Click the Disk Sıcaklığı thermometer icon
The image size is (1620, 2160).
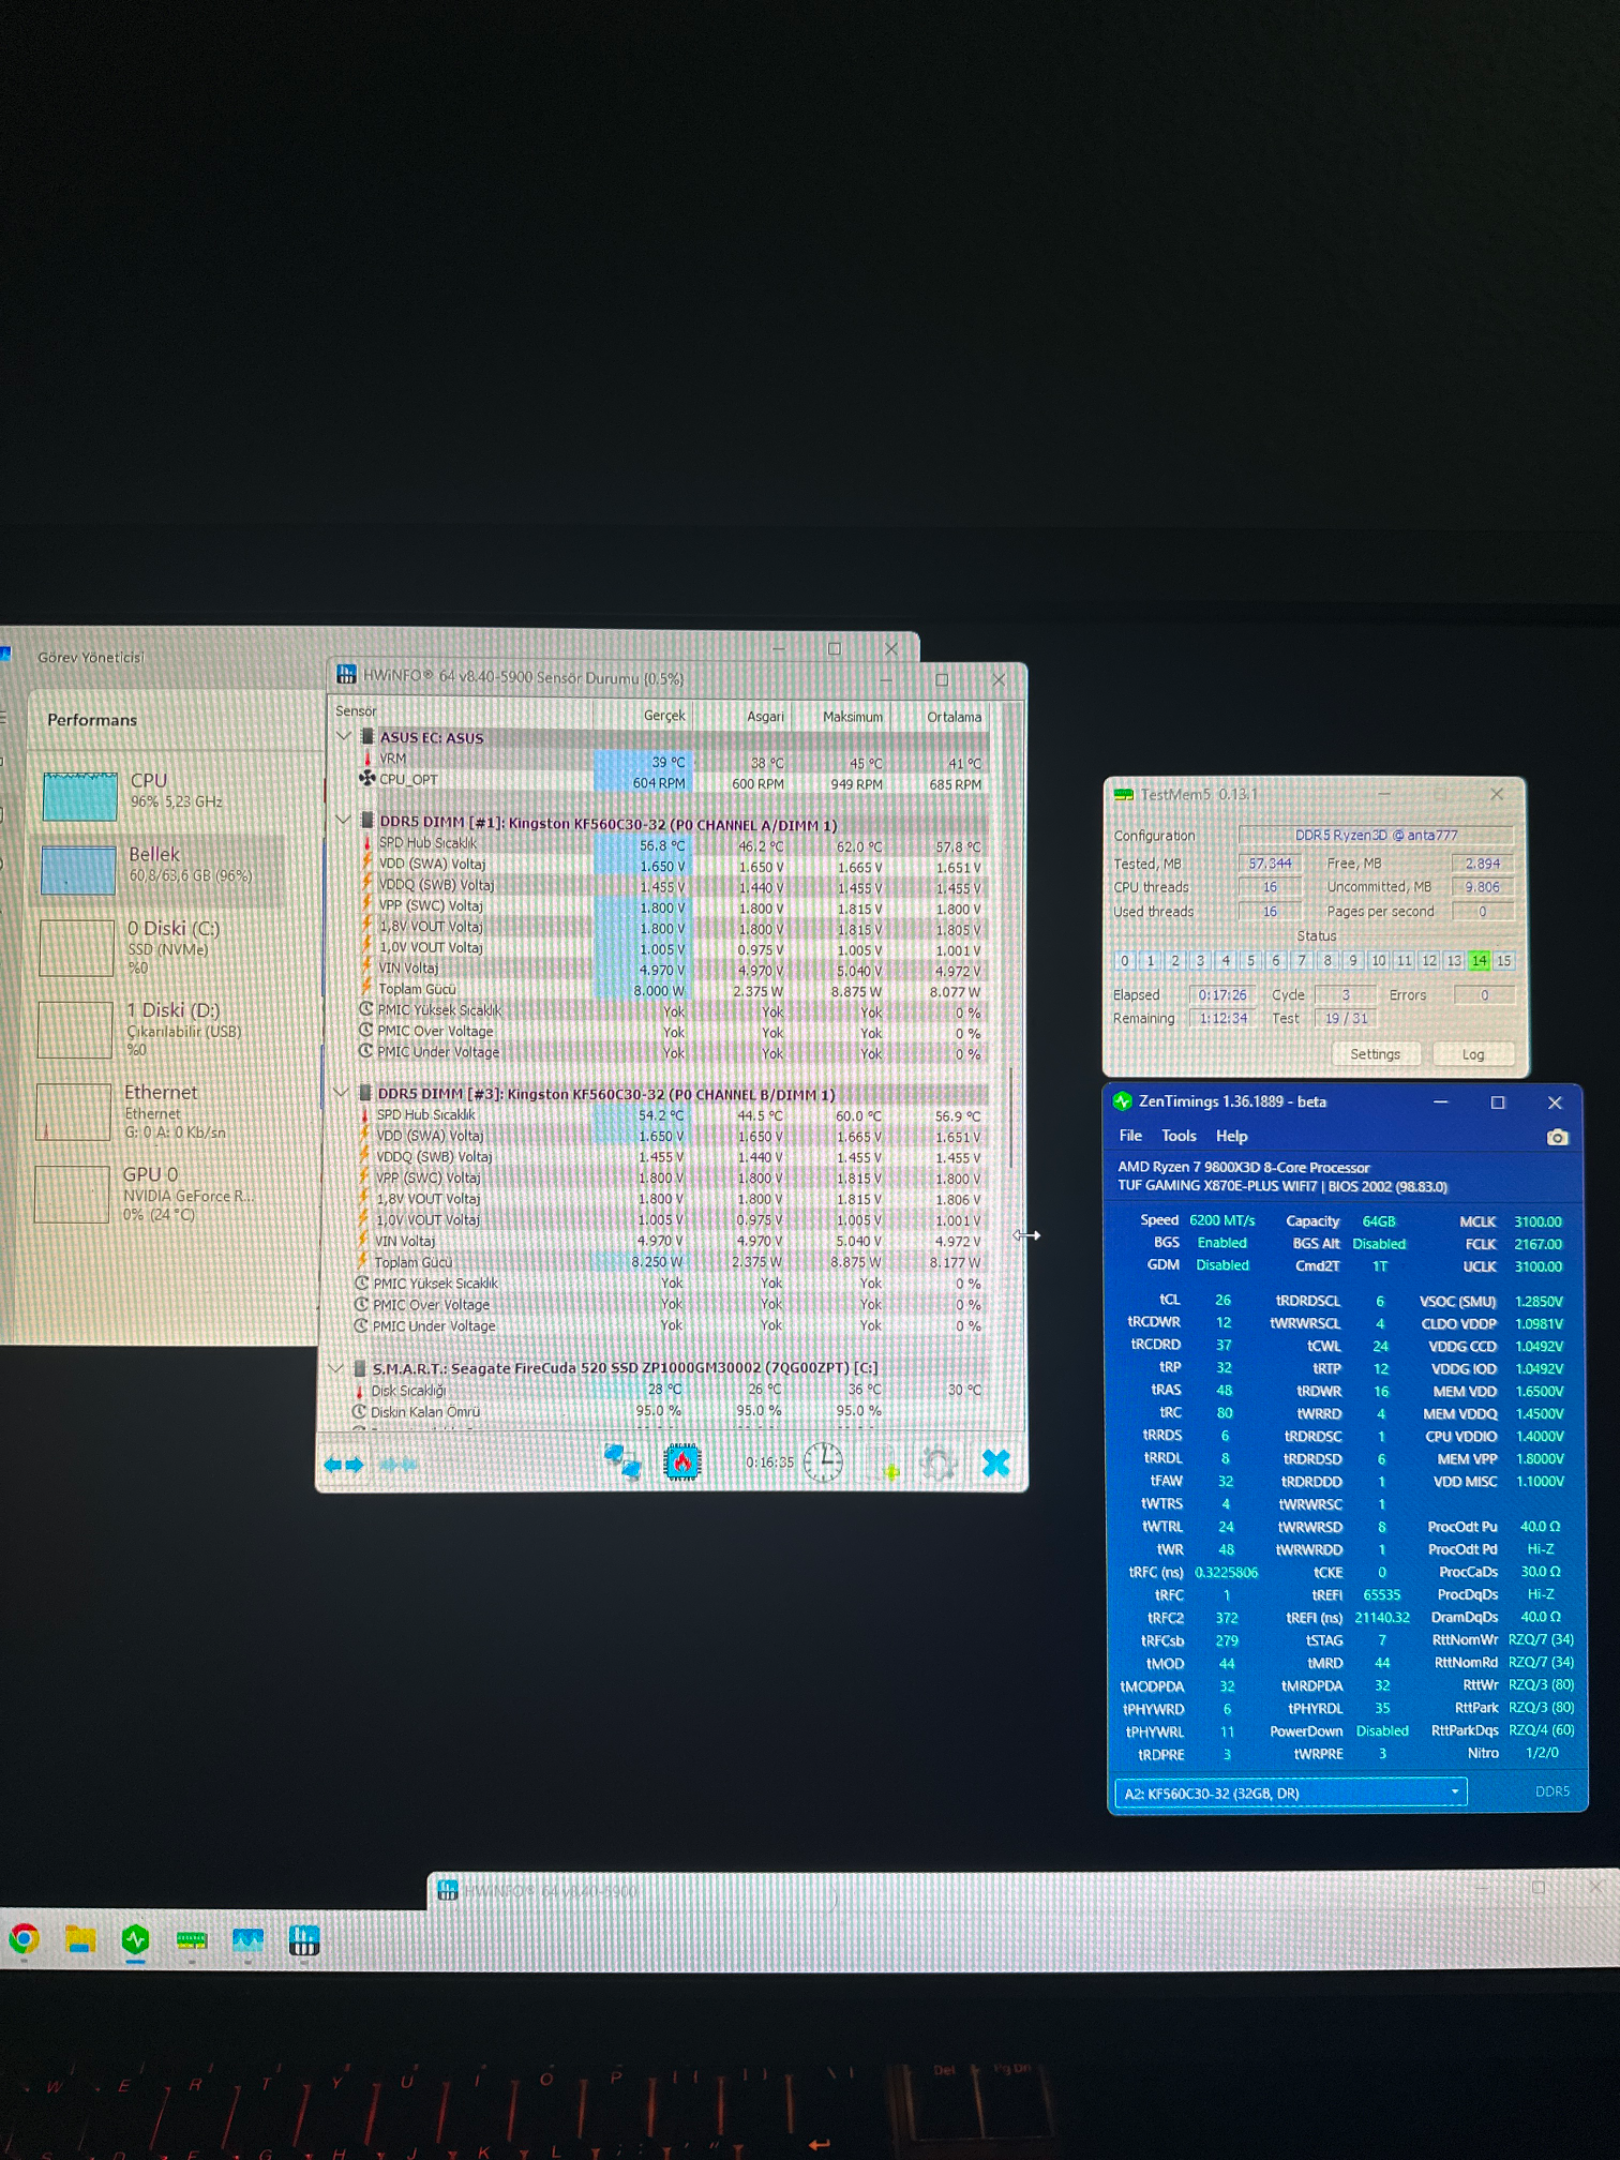tap(359, 1390)
